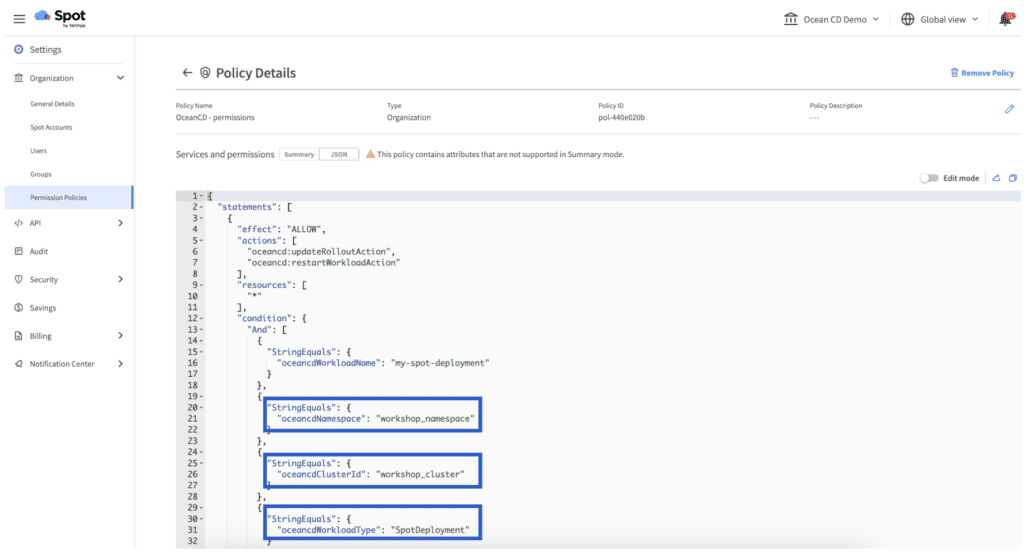Image resolution: width=1024 pixels, height=560 pixels.
Task: Select the JSON view toggle
Action: pos(339,154)
